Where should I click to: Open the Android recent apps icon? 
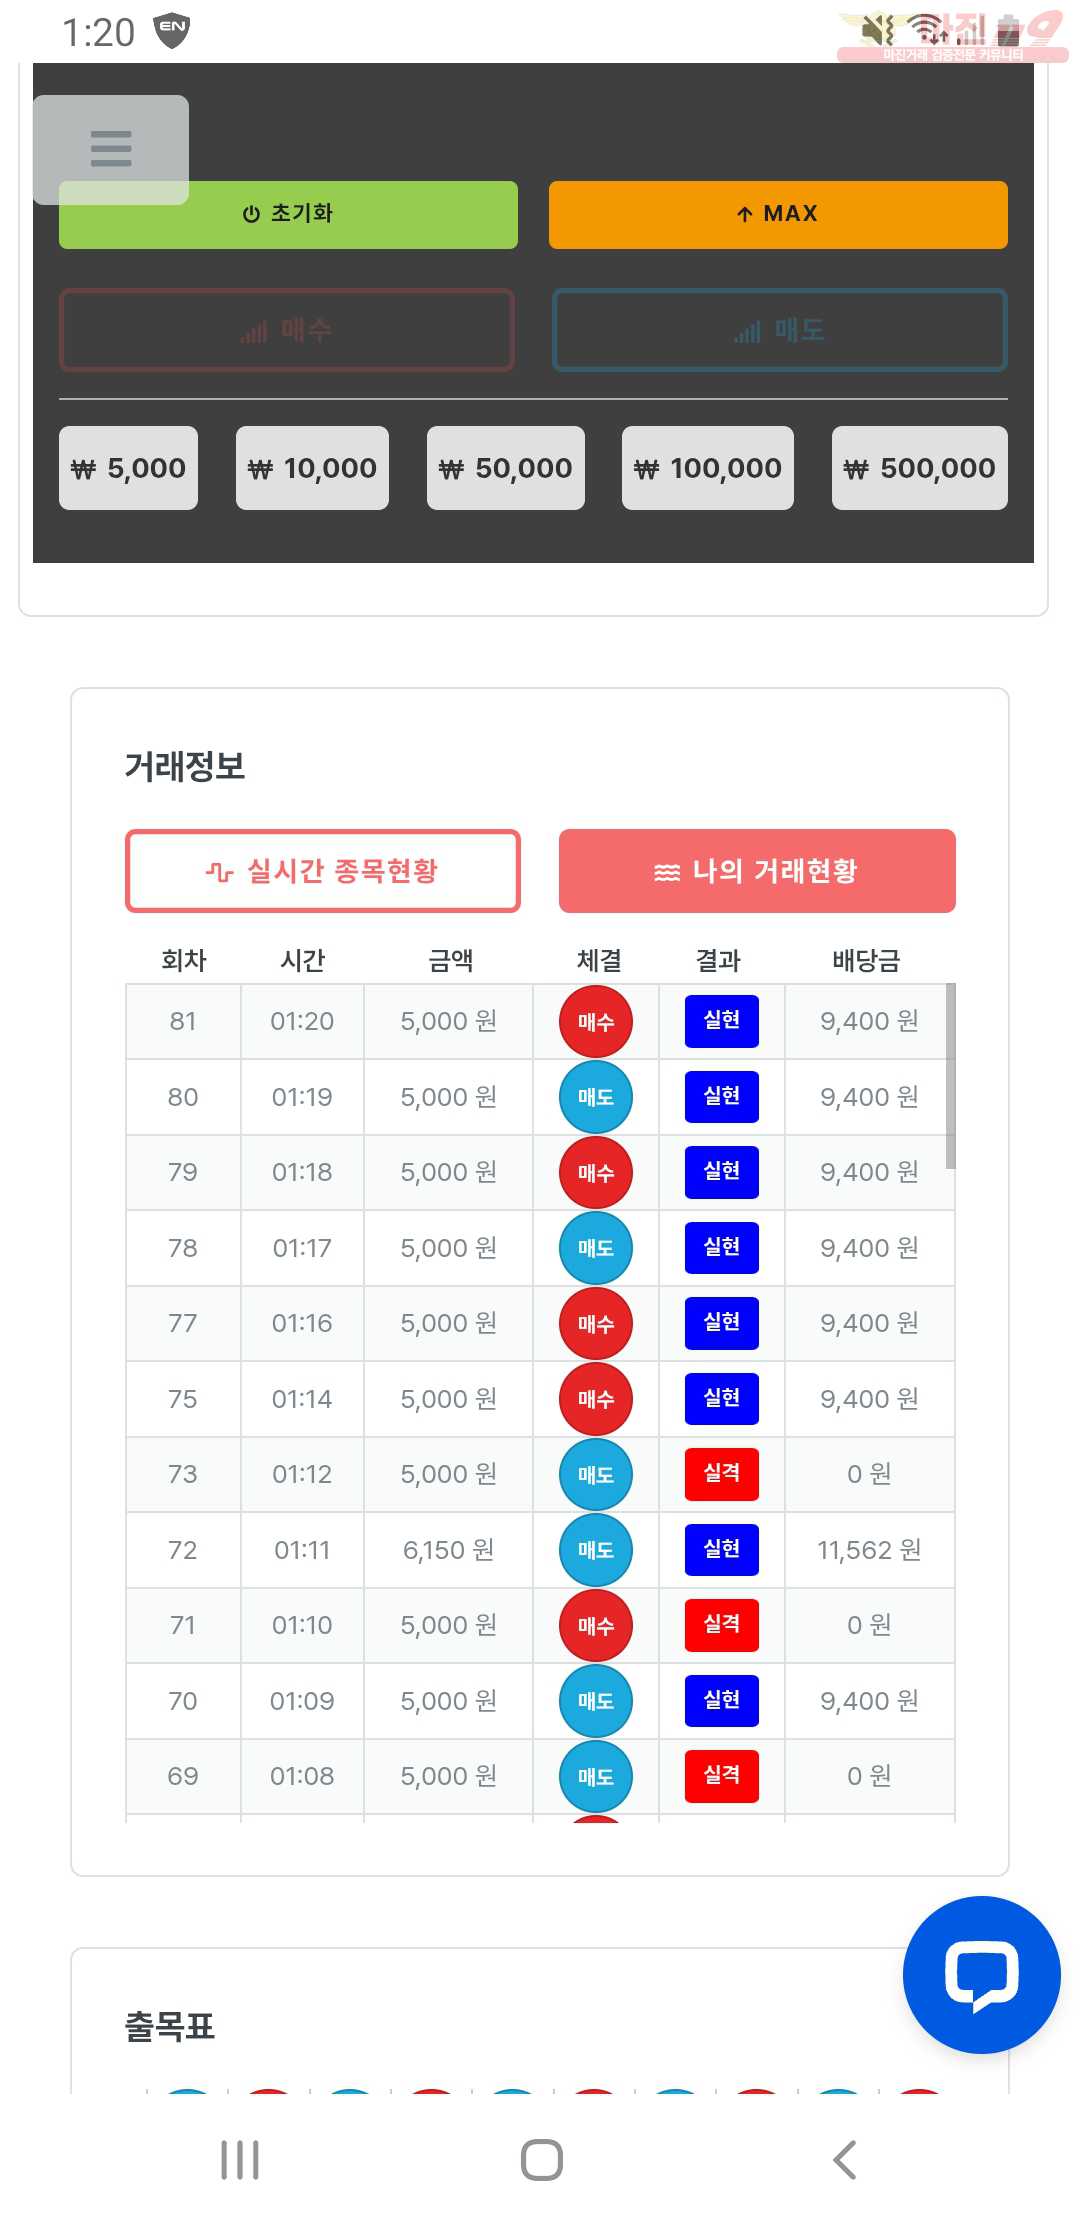(x=240, y=2160)
